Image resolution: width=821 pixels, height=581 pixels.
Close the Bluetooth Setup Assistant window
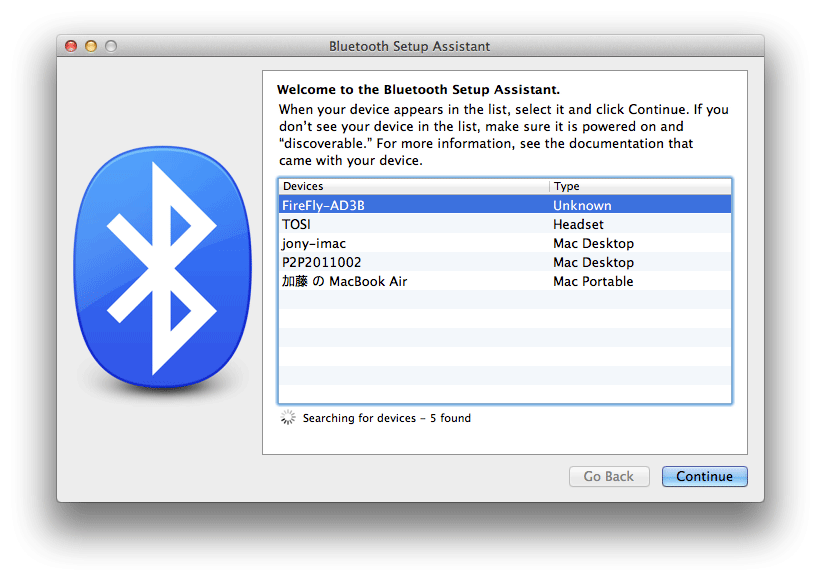pos(71,46)
